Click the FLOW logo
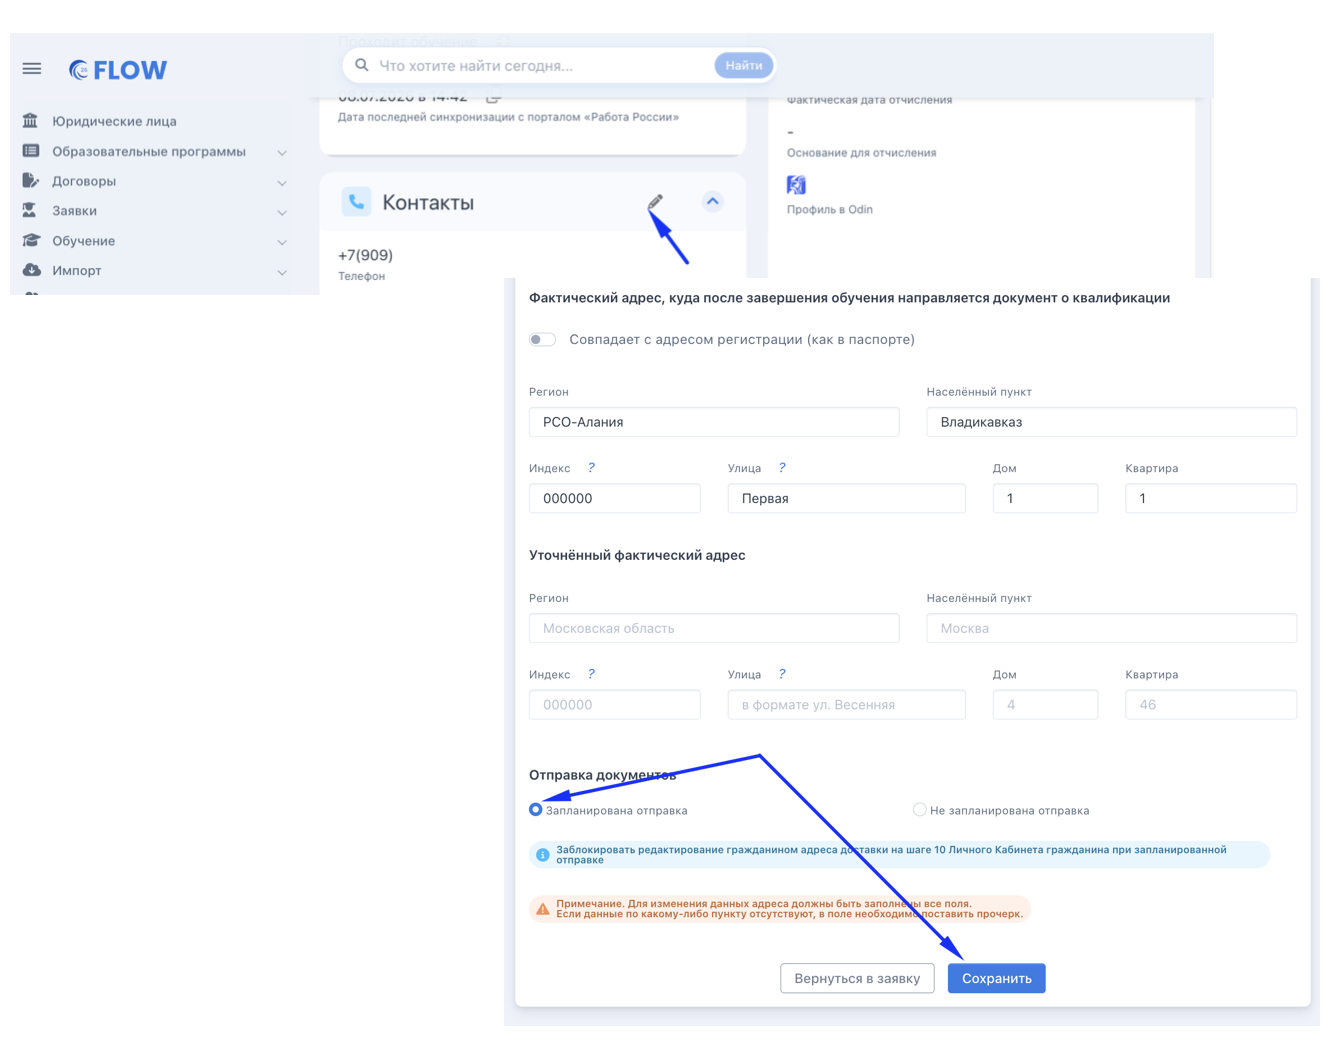Viewport: 1336px width, 1058px height. tap(118, 70)
